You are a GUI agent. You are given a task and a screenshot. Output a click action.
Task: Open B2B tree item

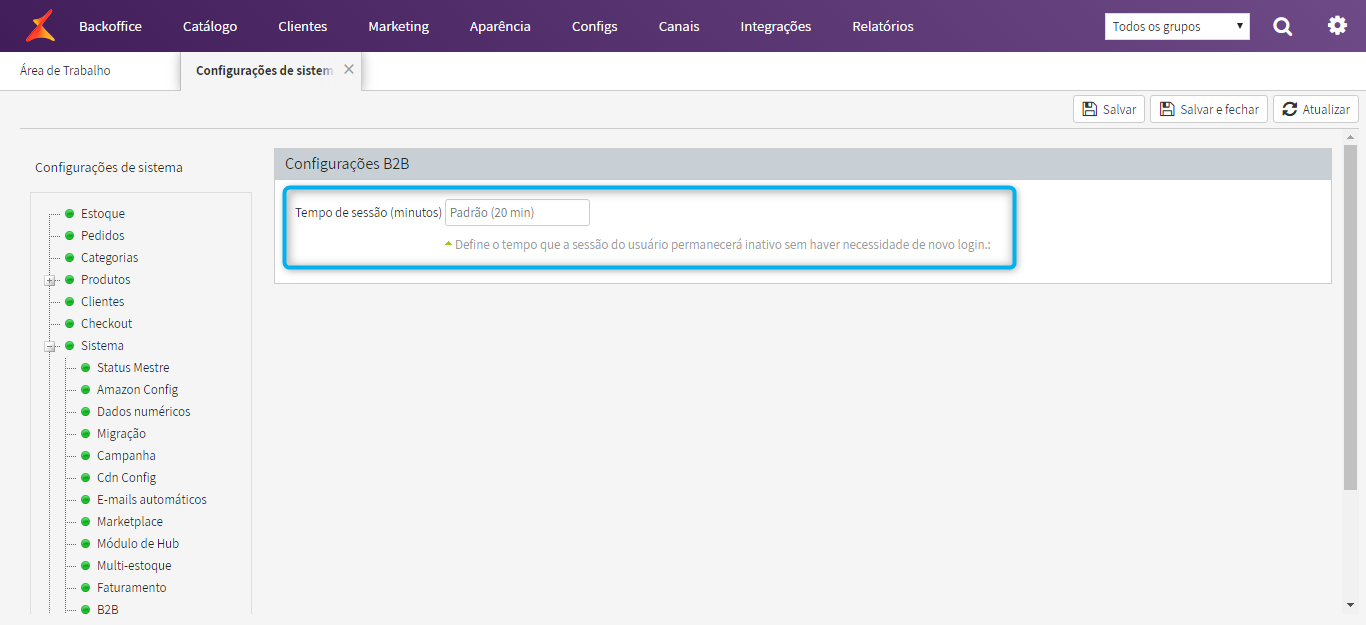click(107, 609)
